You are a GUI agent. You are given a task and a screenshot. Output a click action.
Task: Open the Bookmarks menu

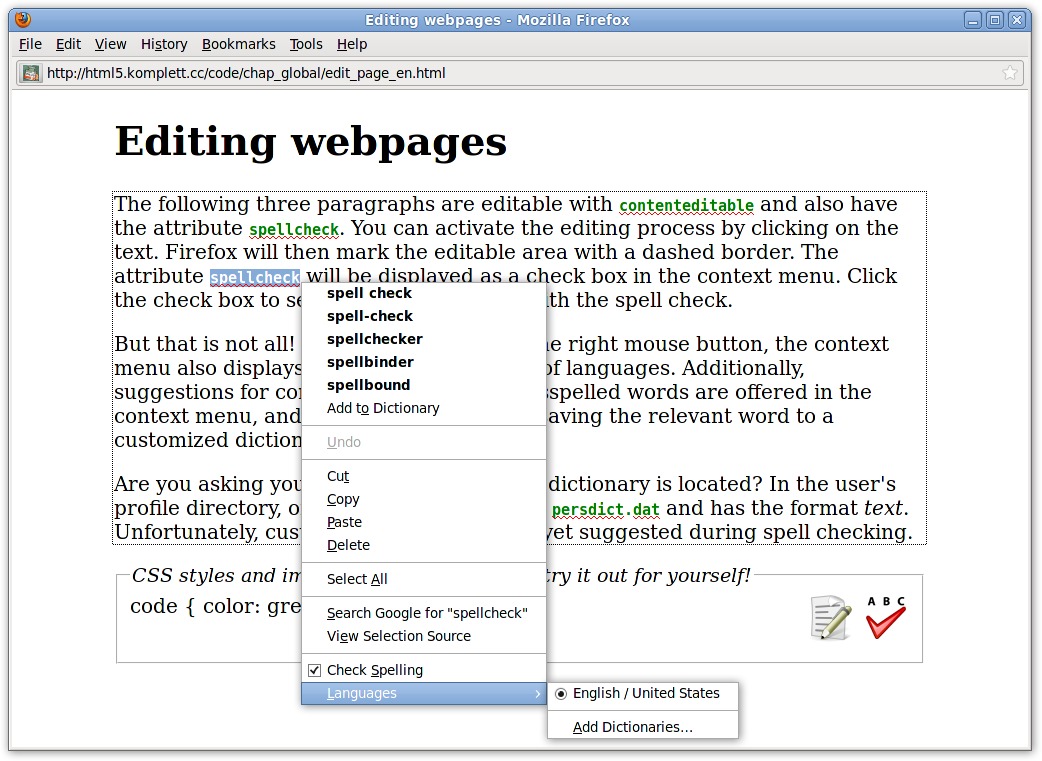[238, 44]
